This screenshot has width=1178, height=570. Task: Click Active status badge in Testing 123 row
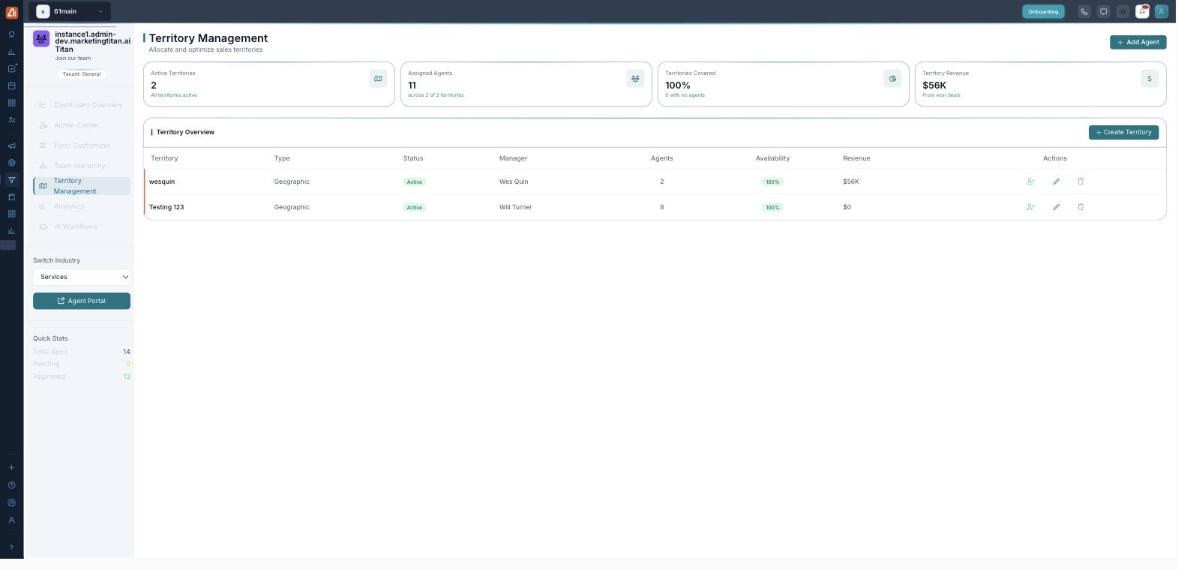coord(415,207)
